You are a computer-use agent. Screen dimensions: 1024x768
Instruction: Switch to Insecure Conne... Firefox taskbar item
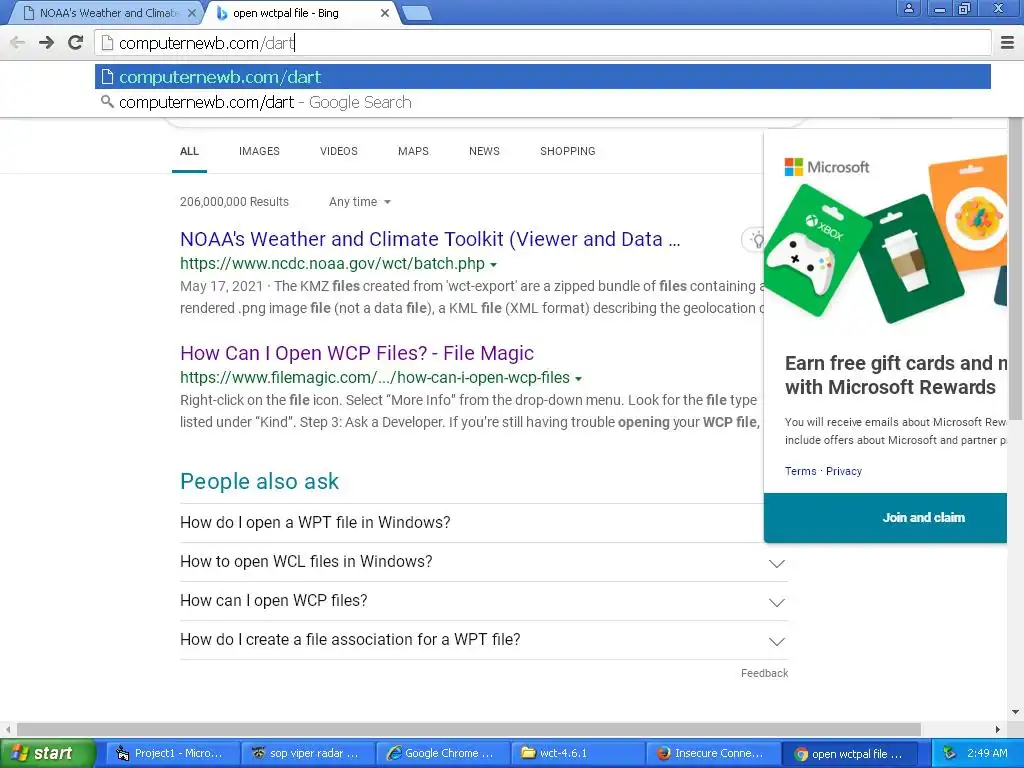coord(712,754)
